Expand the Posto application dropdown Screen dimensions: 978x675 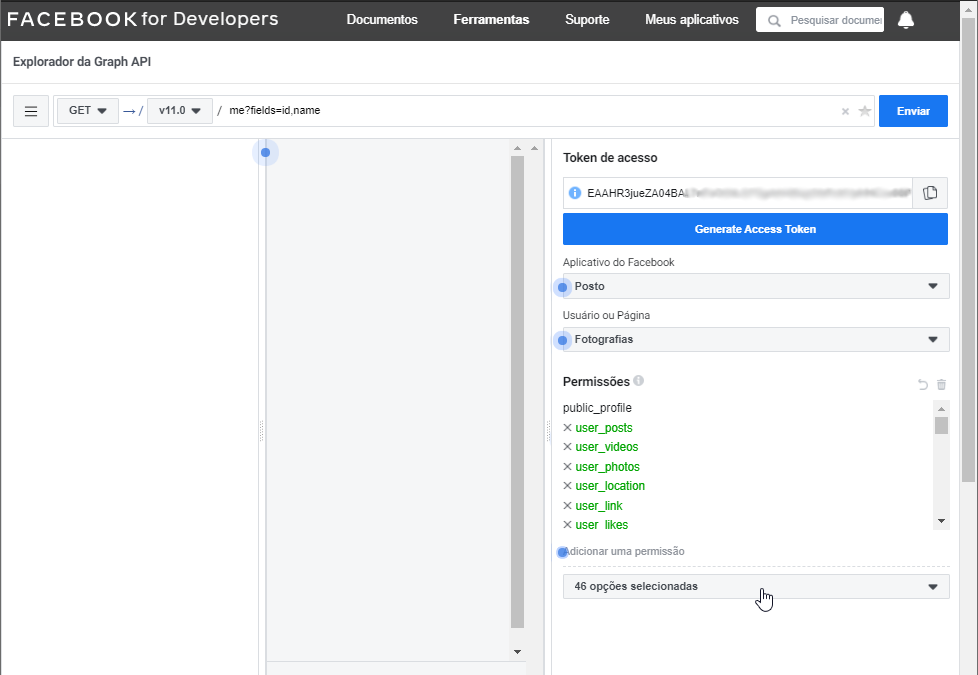point(756,286)
